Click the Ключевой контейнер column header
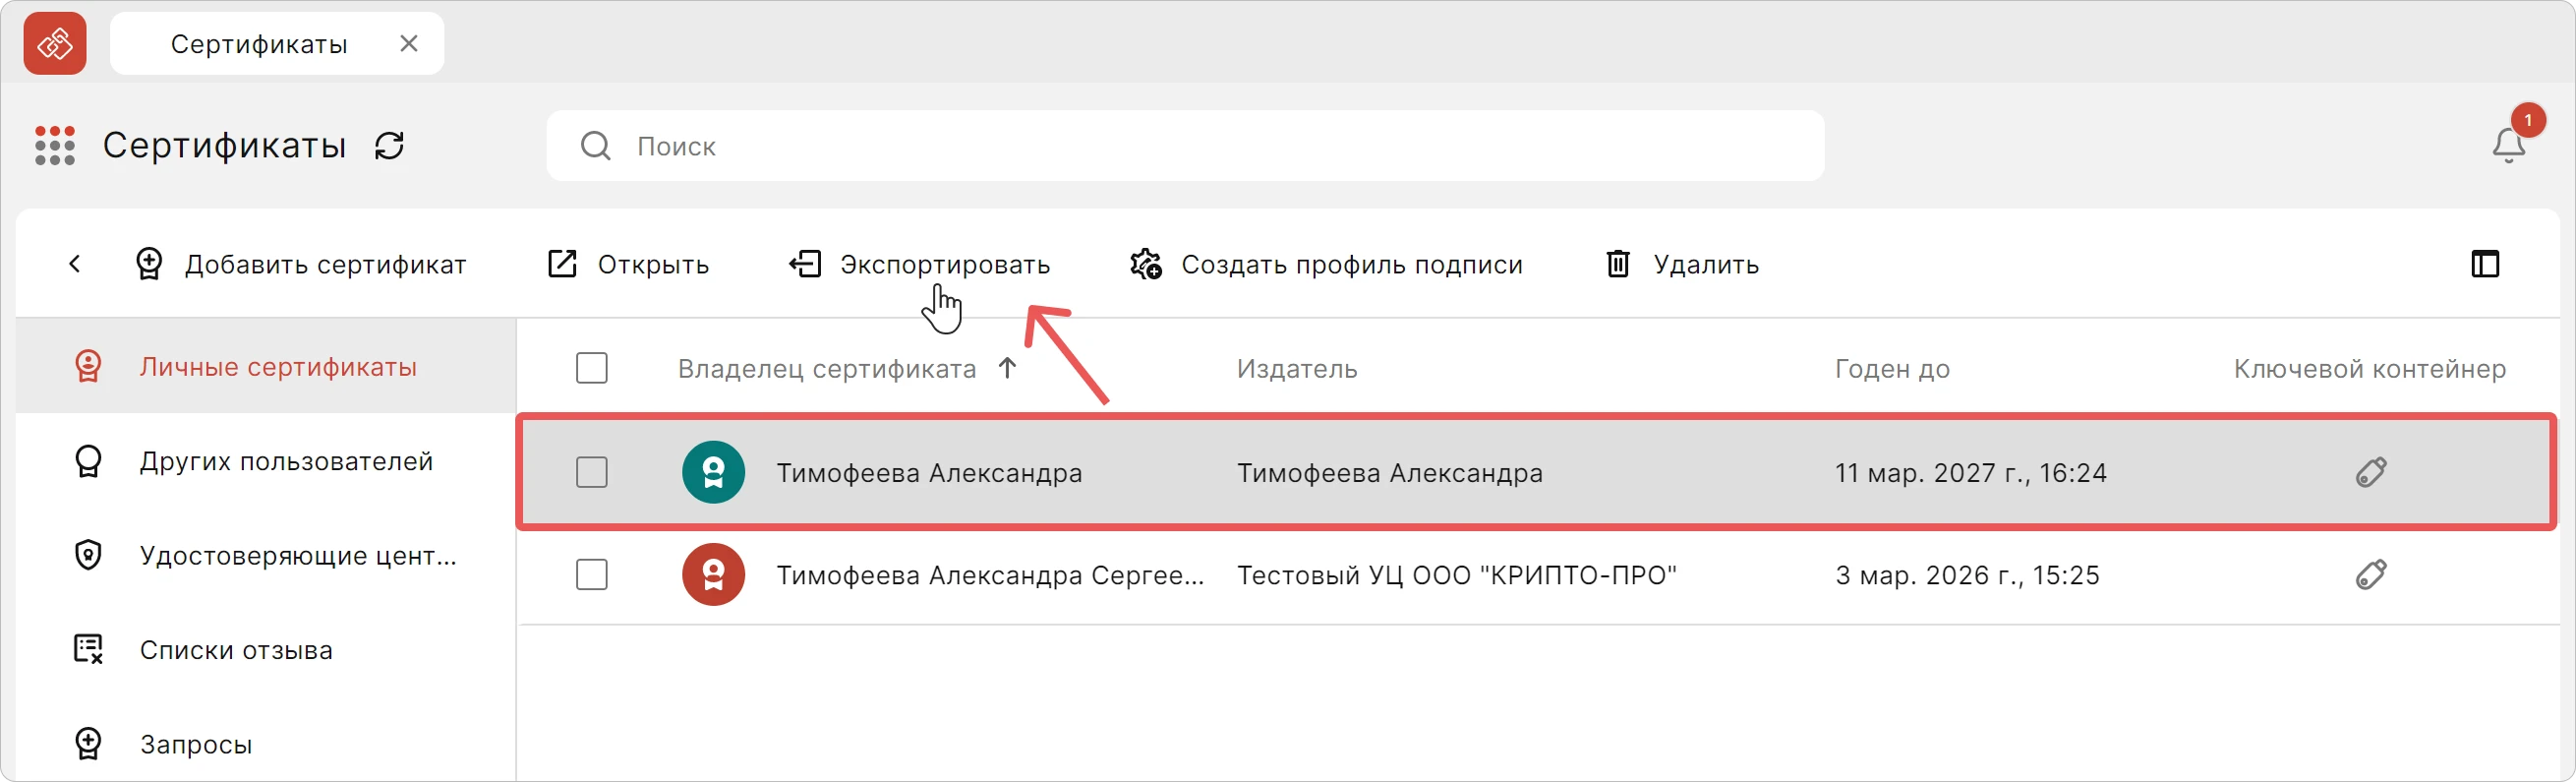Viewport: 2576px width, 782px height. pyautogui.click(x=2370, y=369)
